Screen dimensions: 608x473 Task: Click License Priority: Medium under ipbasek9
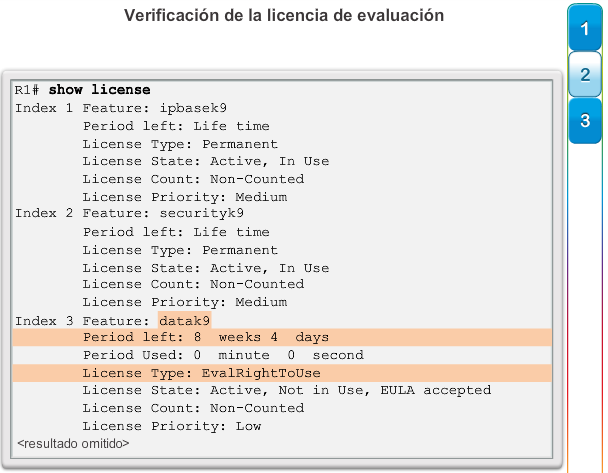pyautogui.click(x=185, y=197)
